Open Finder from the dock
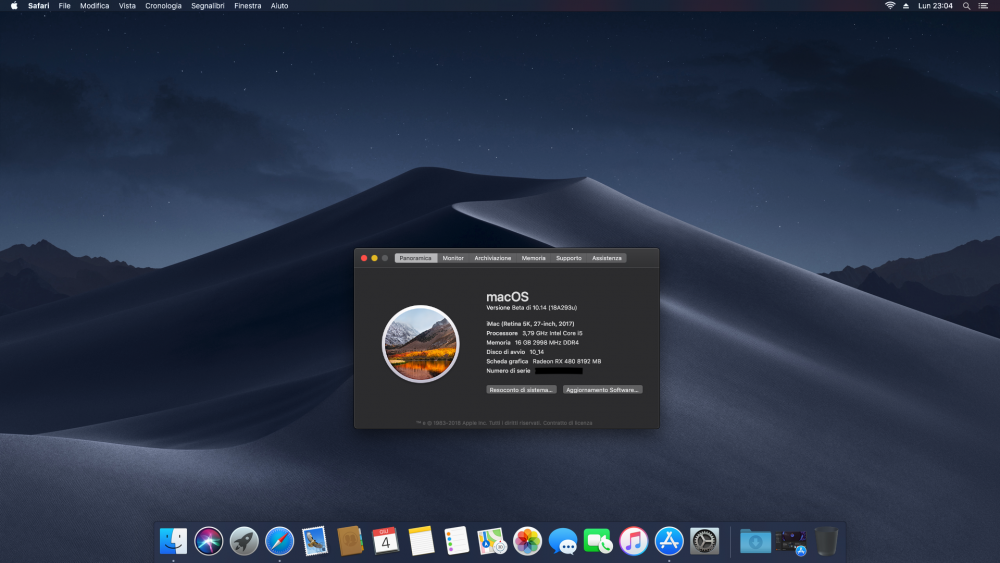The height and width of the screenshot is (563, 1000). pyautogui.click(x=173, y=541)
